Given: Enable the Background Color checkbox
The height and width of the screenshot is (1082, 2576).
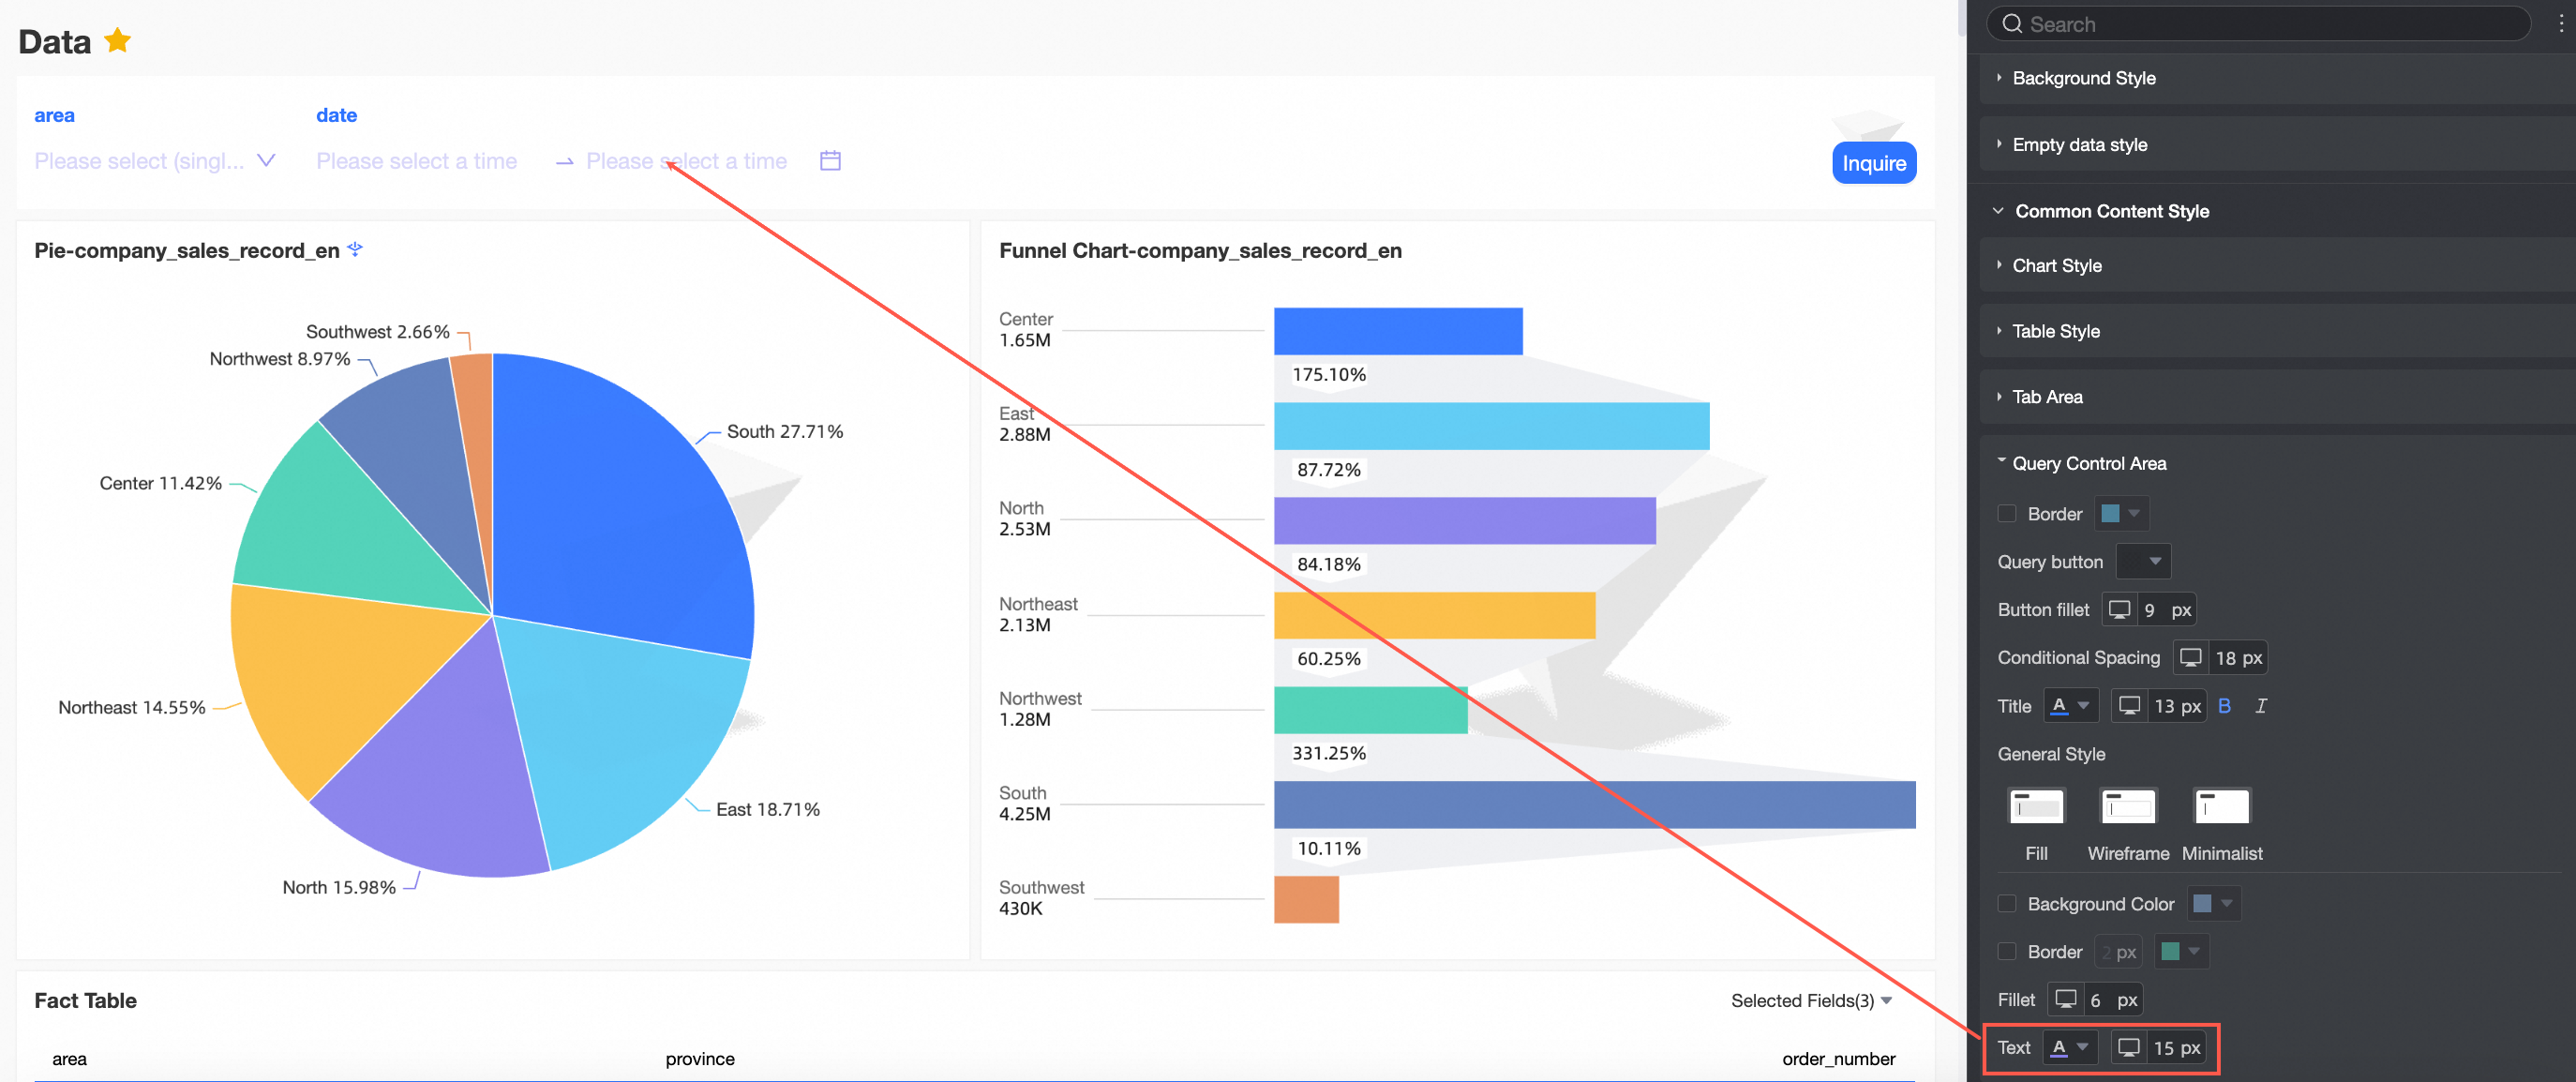Looking at the screenshot, I should point(2006,904).
